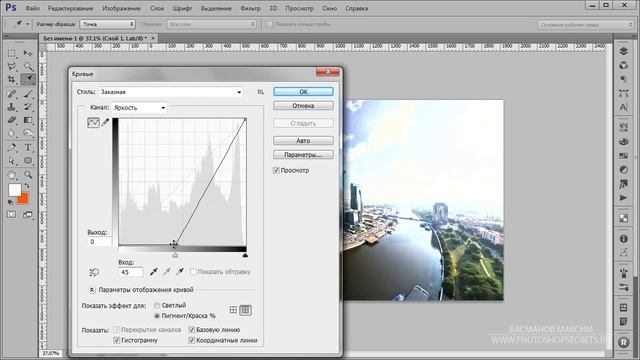The height and width of the screenshot is (360, 640).
Task: Select the Светлый radio option
Action: [x=157, y=305]
